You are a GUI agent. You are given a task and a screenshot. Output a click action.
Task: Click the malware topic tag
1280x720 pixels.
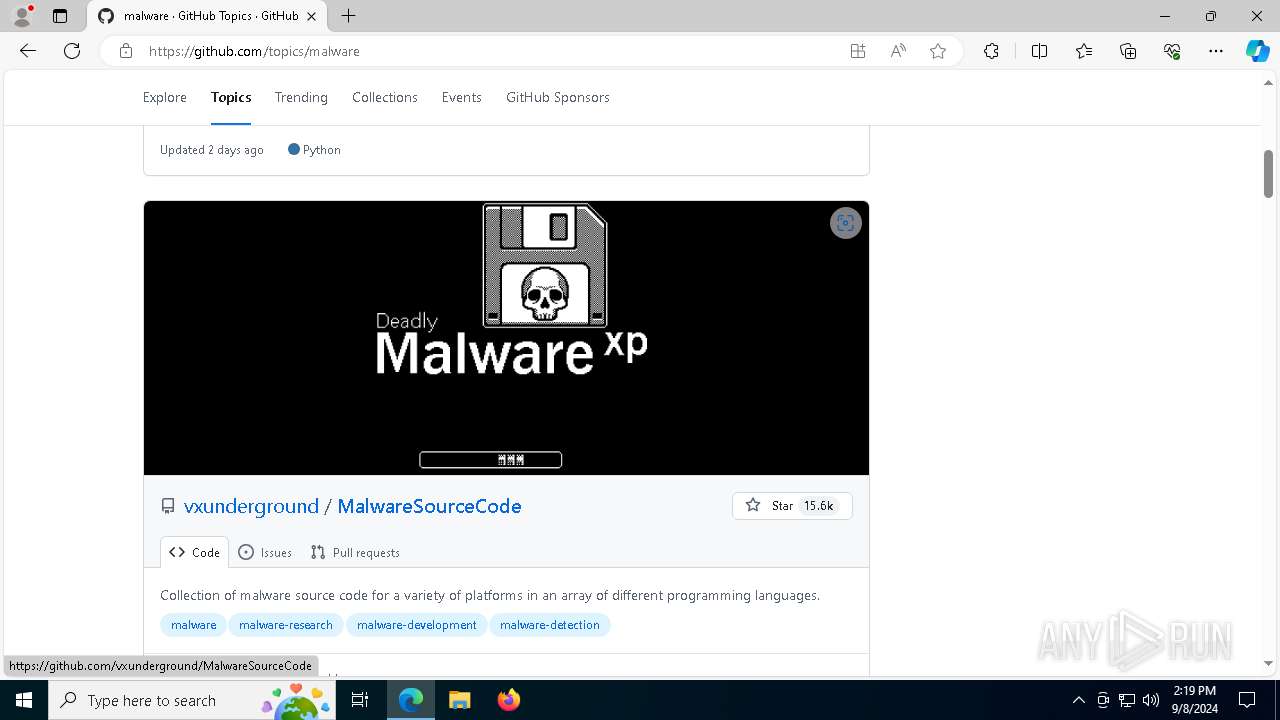pos(194,625)
